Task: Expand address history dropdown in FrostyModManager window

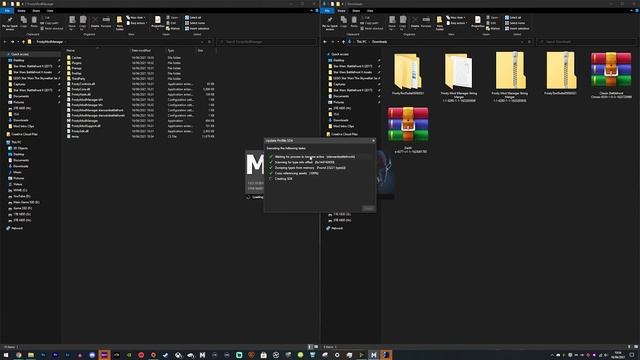Action: point(202,42)
